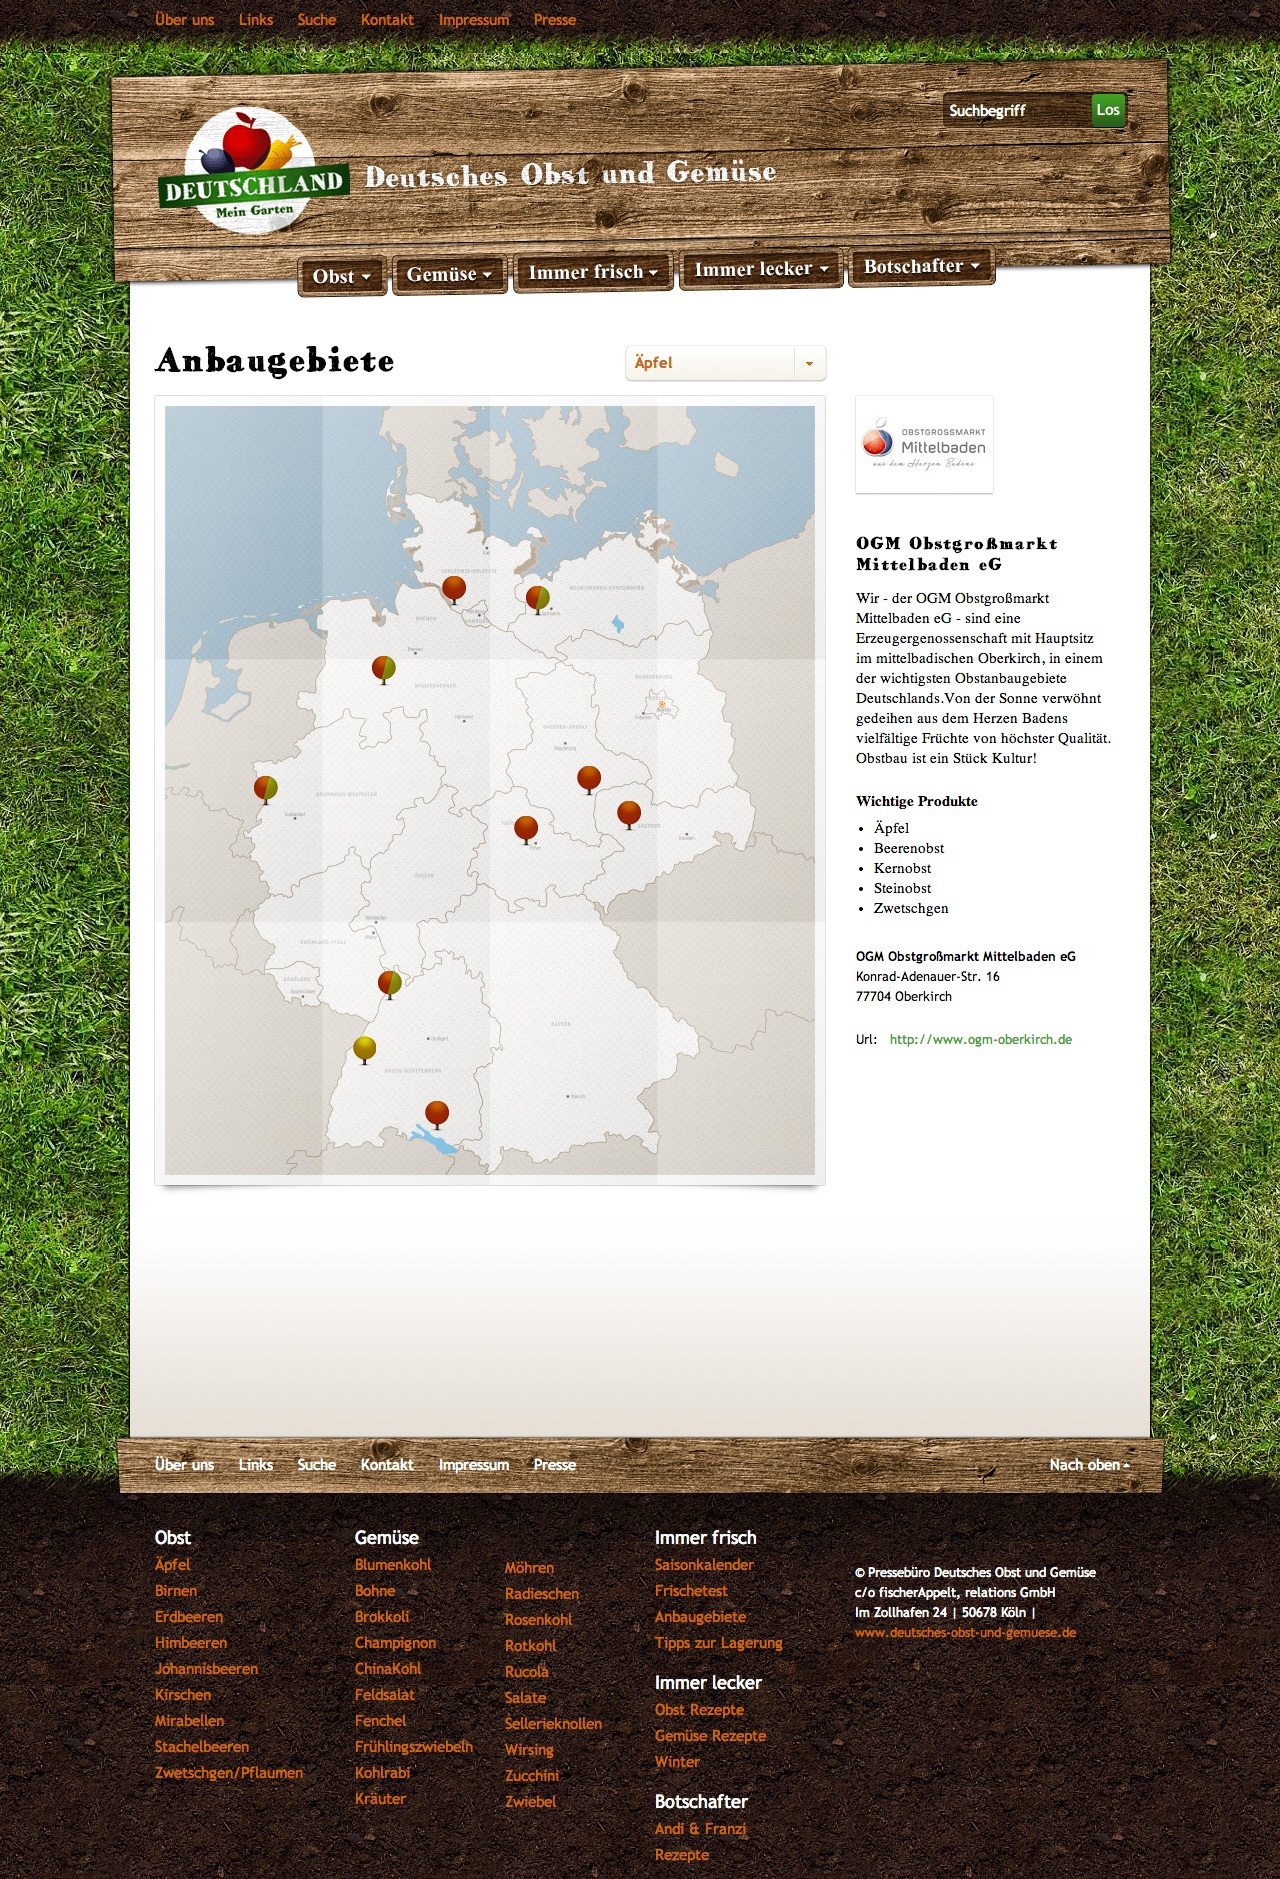Open the Himbeeren footer link
Screen dimensions: 1280x1879
(x=191, y=1642)
